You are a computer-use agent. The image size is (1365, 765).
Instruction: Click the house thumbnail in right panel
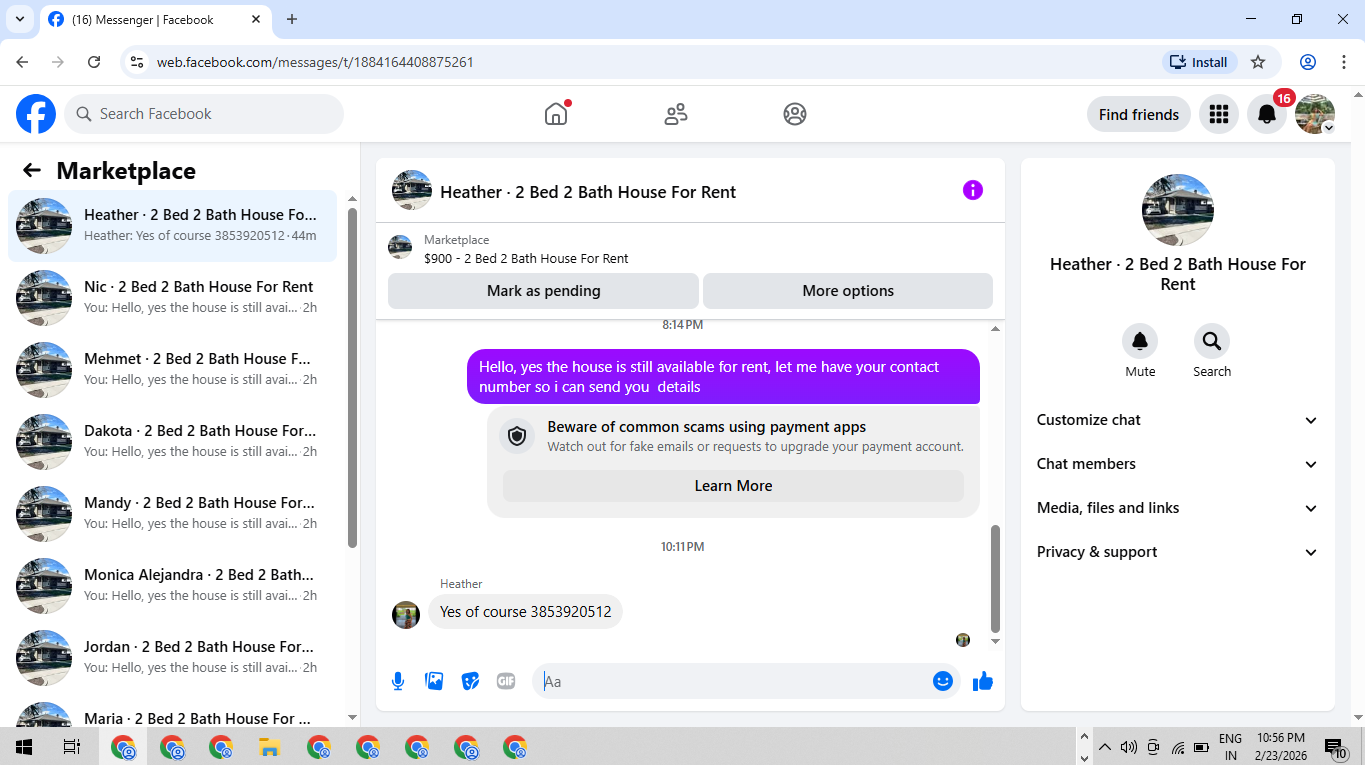pos(1178,210)
